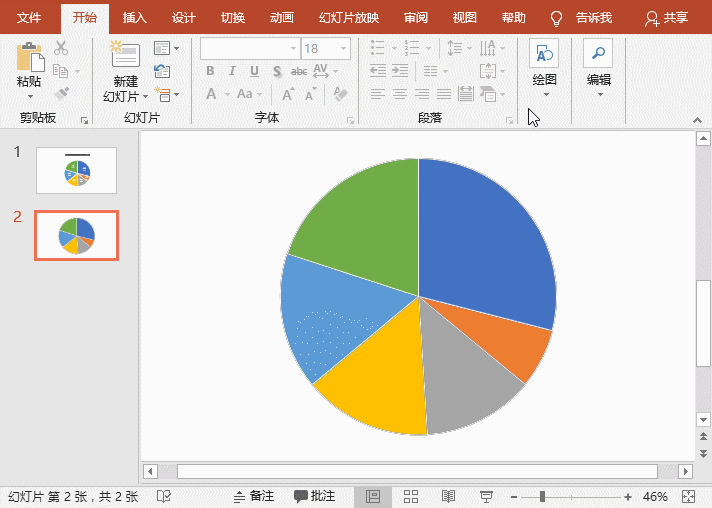
Task: Open the Insert tab
Action: pyautogui.click(x=134, y=18)
